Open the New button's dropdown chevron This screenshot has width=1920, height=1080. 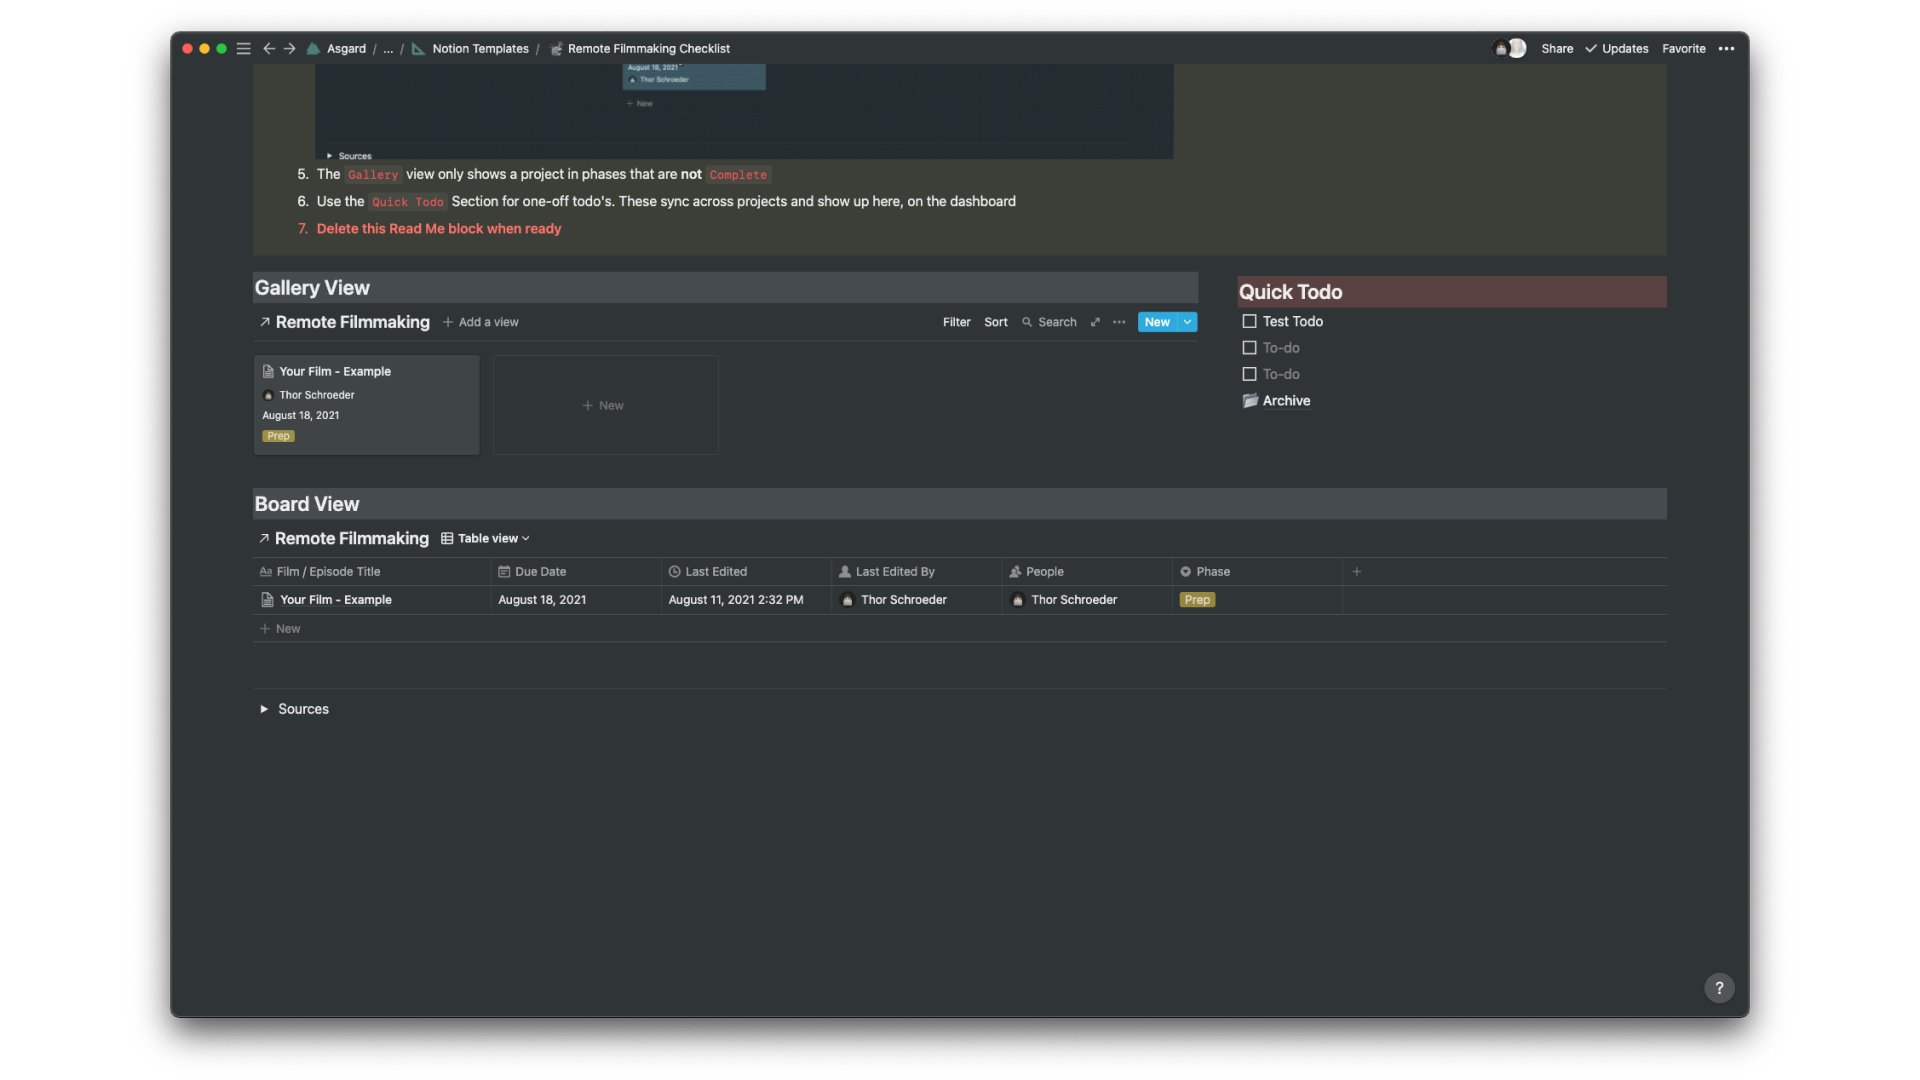tap(1186, 322)
